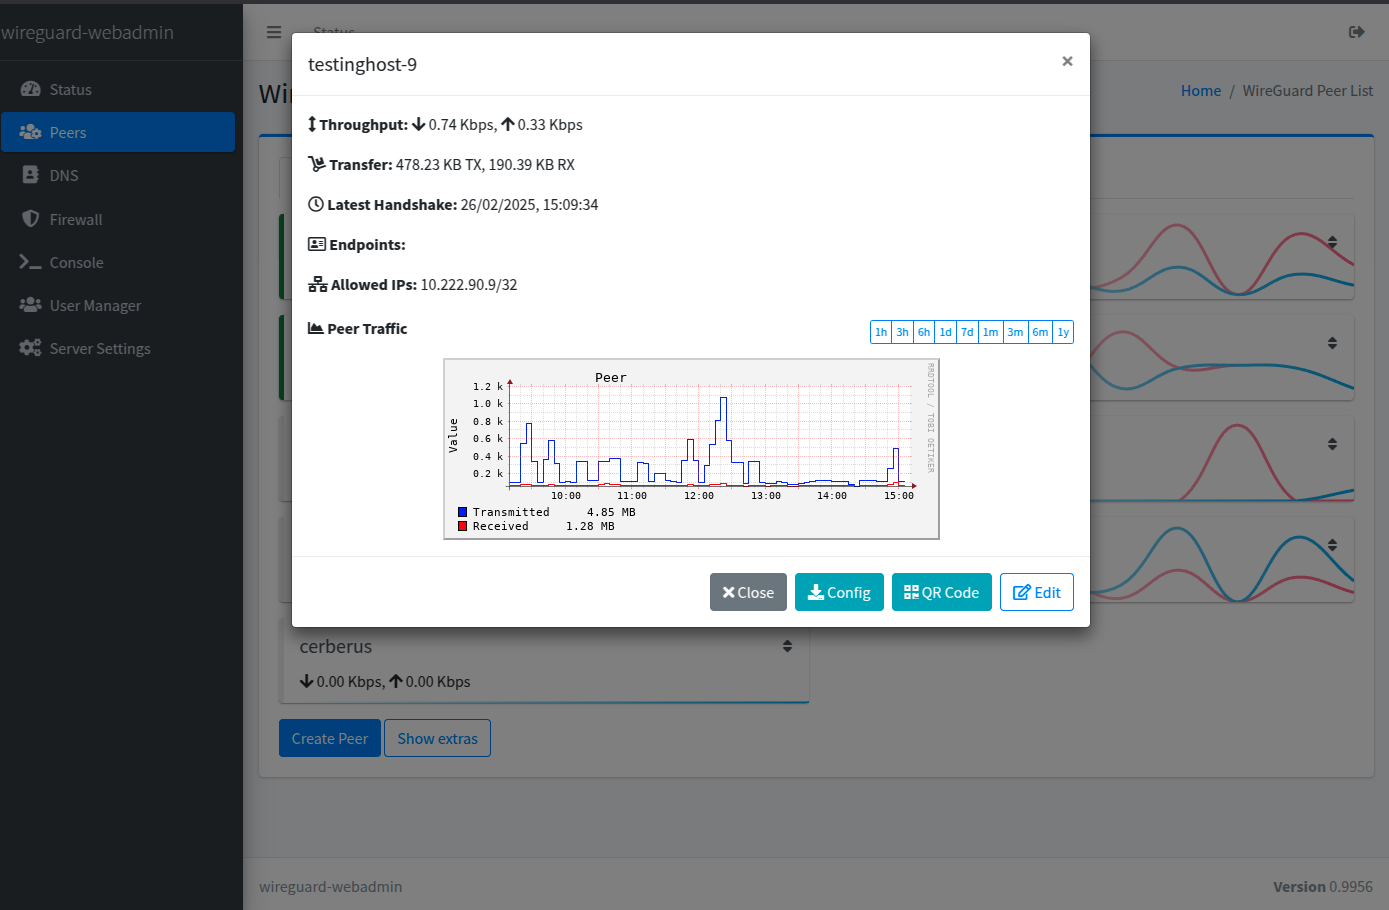Image resolution: width=1389 pixels, height=910 pixels.
Task: Download peer config with Config button
Action: [x=839, y=592]
